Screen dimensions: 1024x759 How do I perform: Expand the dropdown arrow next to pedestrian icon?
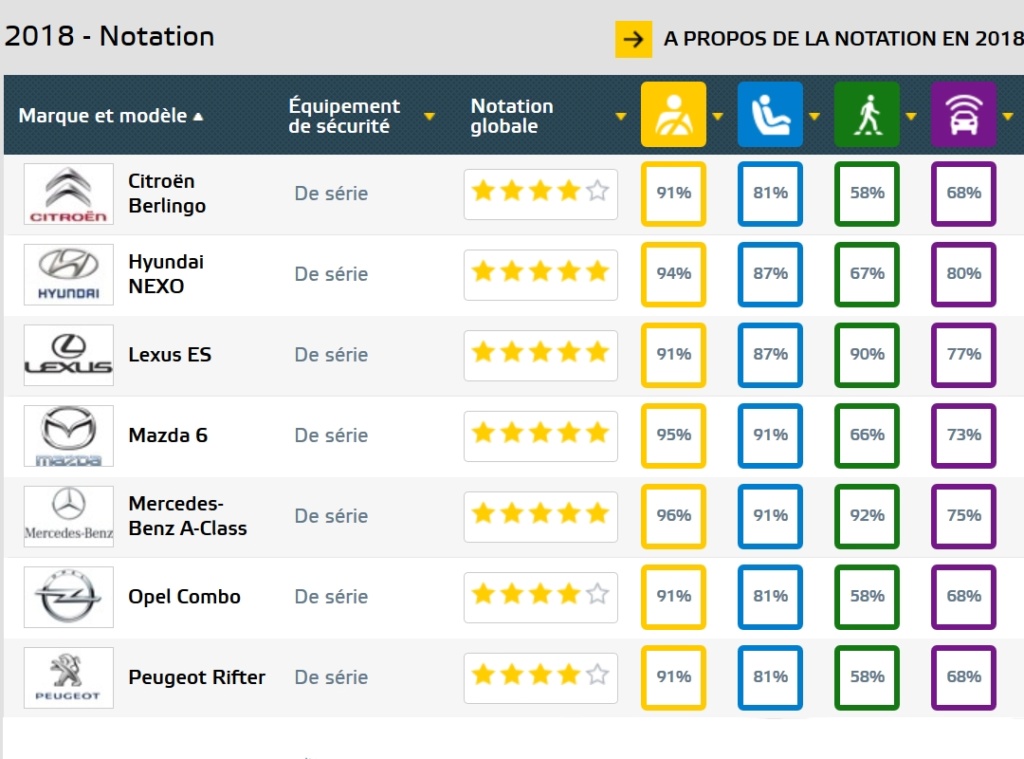click(910, 116)
